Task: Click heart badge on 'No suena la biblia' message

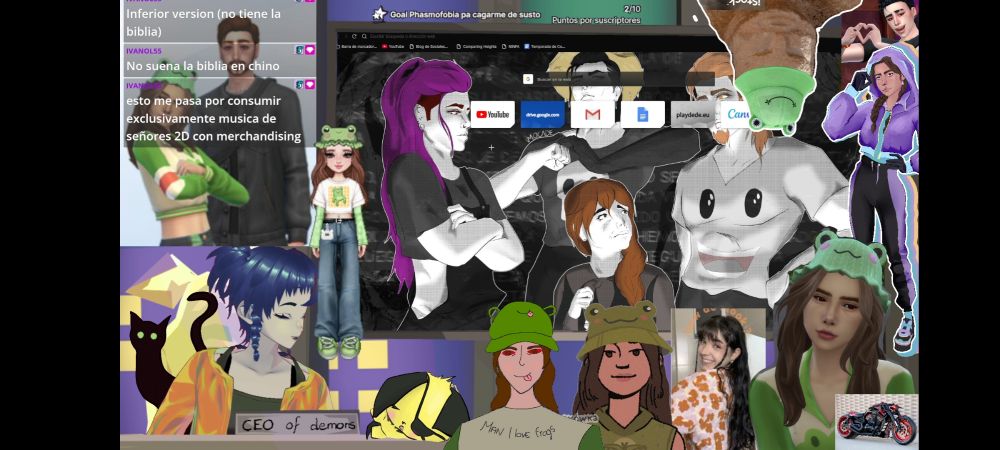Action: click(309, 50)
